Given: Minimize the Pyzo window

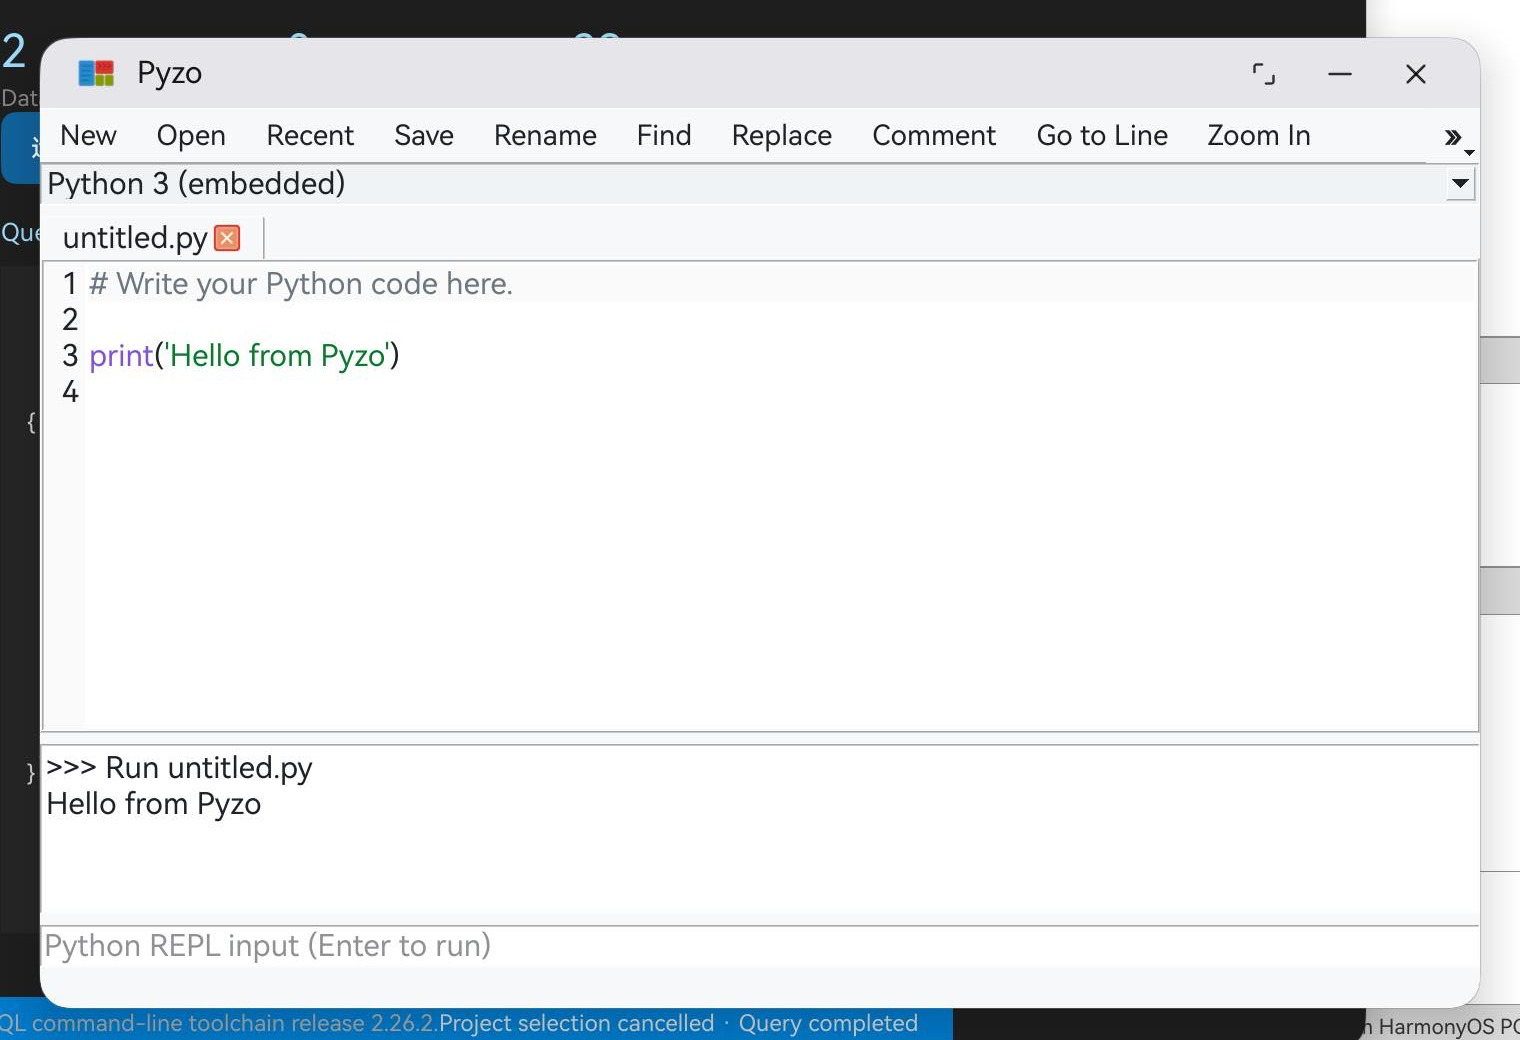Looking at the screenshot, I should tap(1340, 74).
